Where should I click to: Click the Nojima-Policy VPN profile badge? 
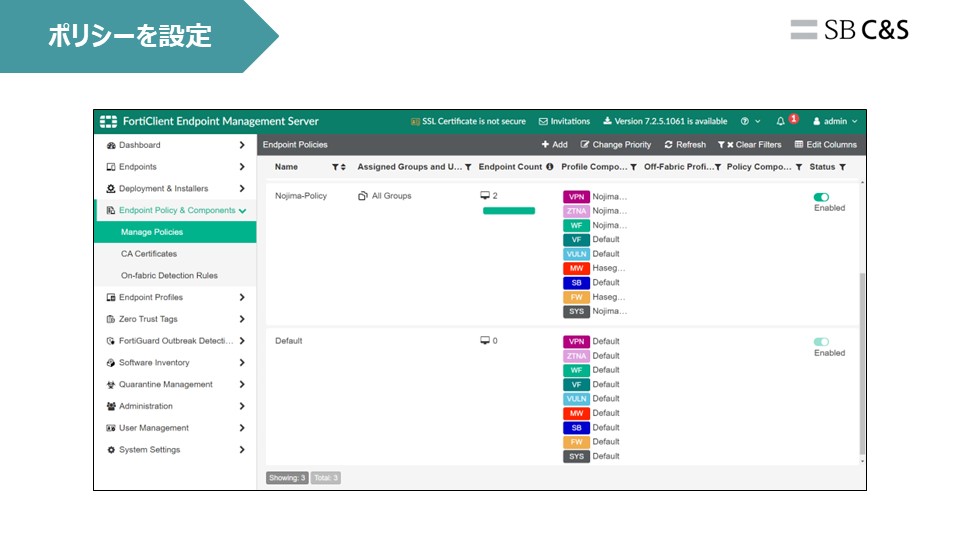[x=576, y=197]
